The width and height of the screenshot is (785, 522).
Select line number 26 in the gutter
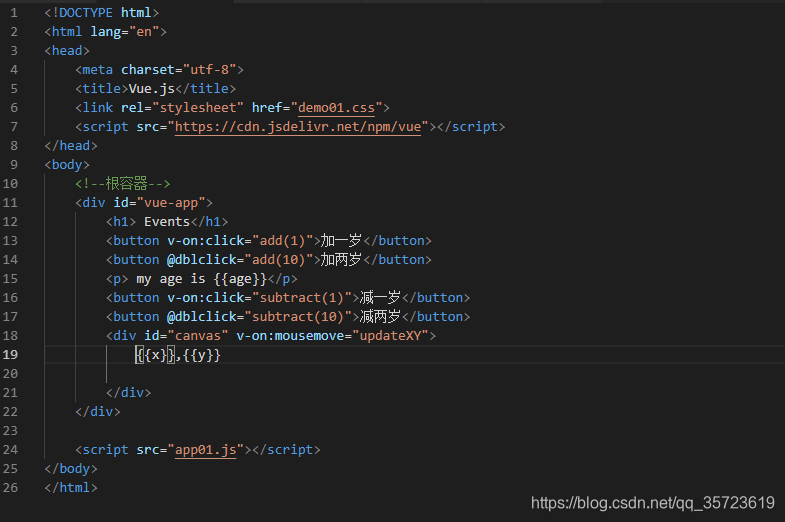click(10, 487)
